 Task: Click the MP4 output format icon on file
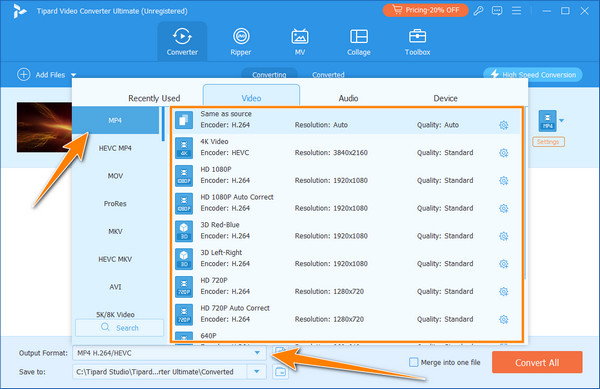548,120
